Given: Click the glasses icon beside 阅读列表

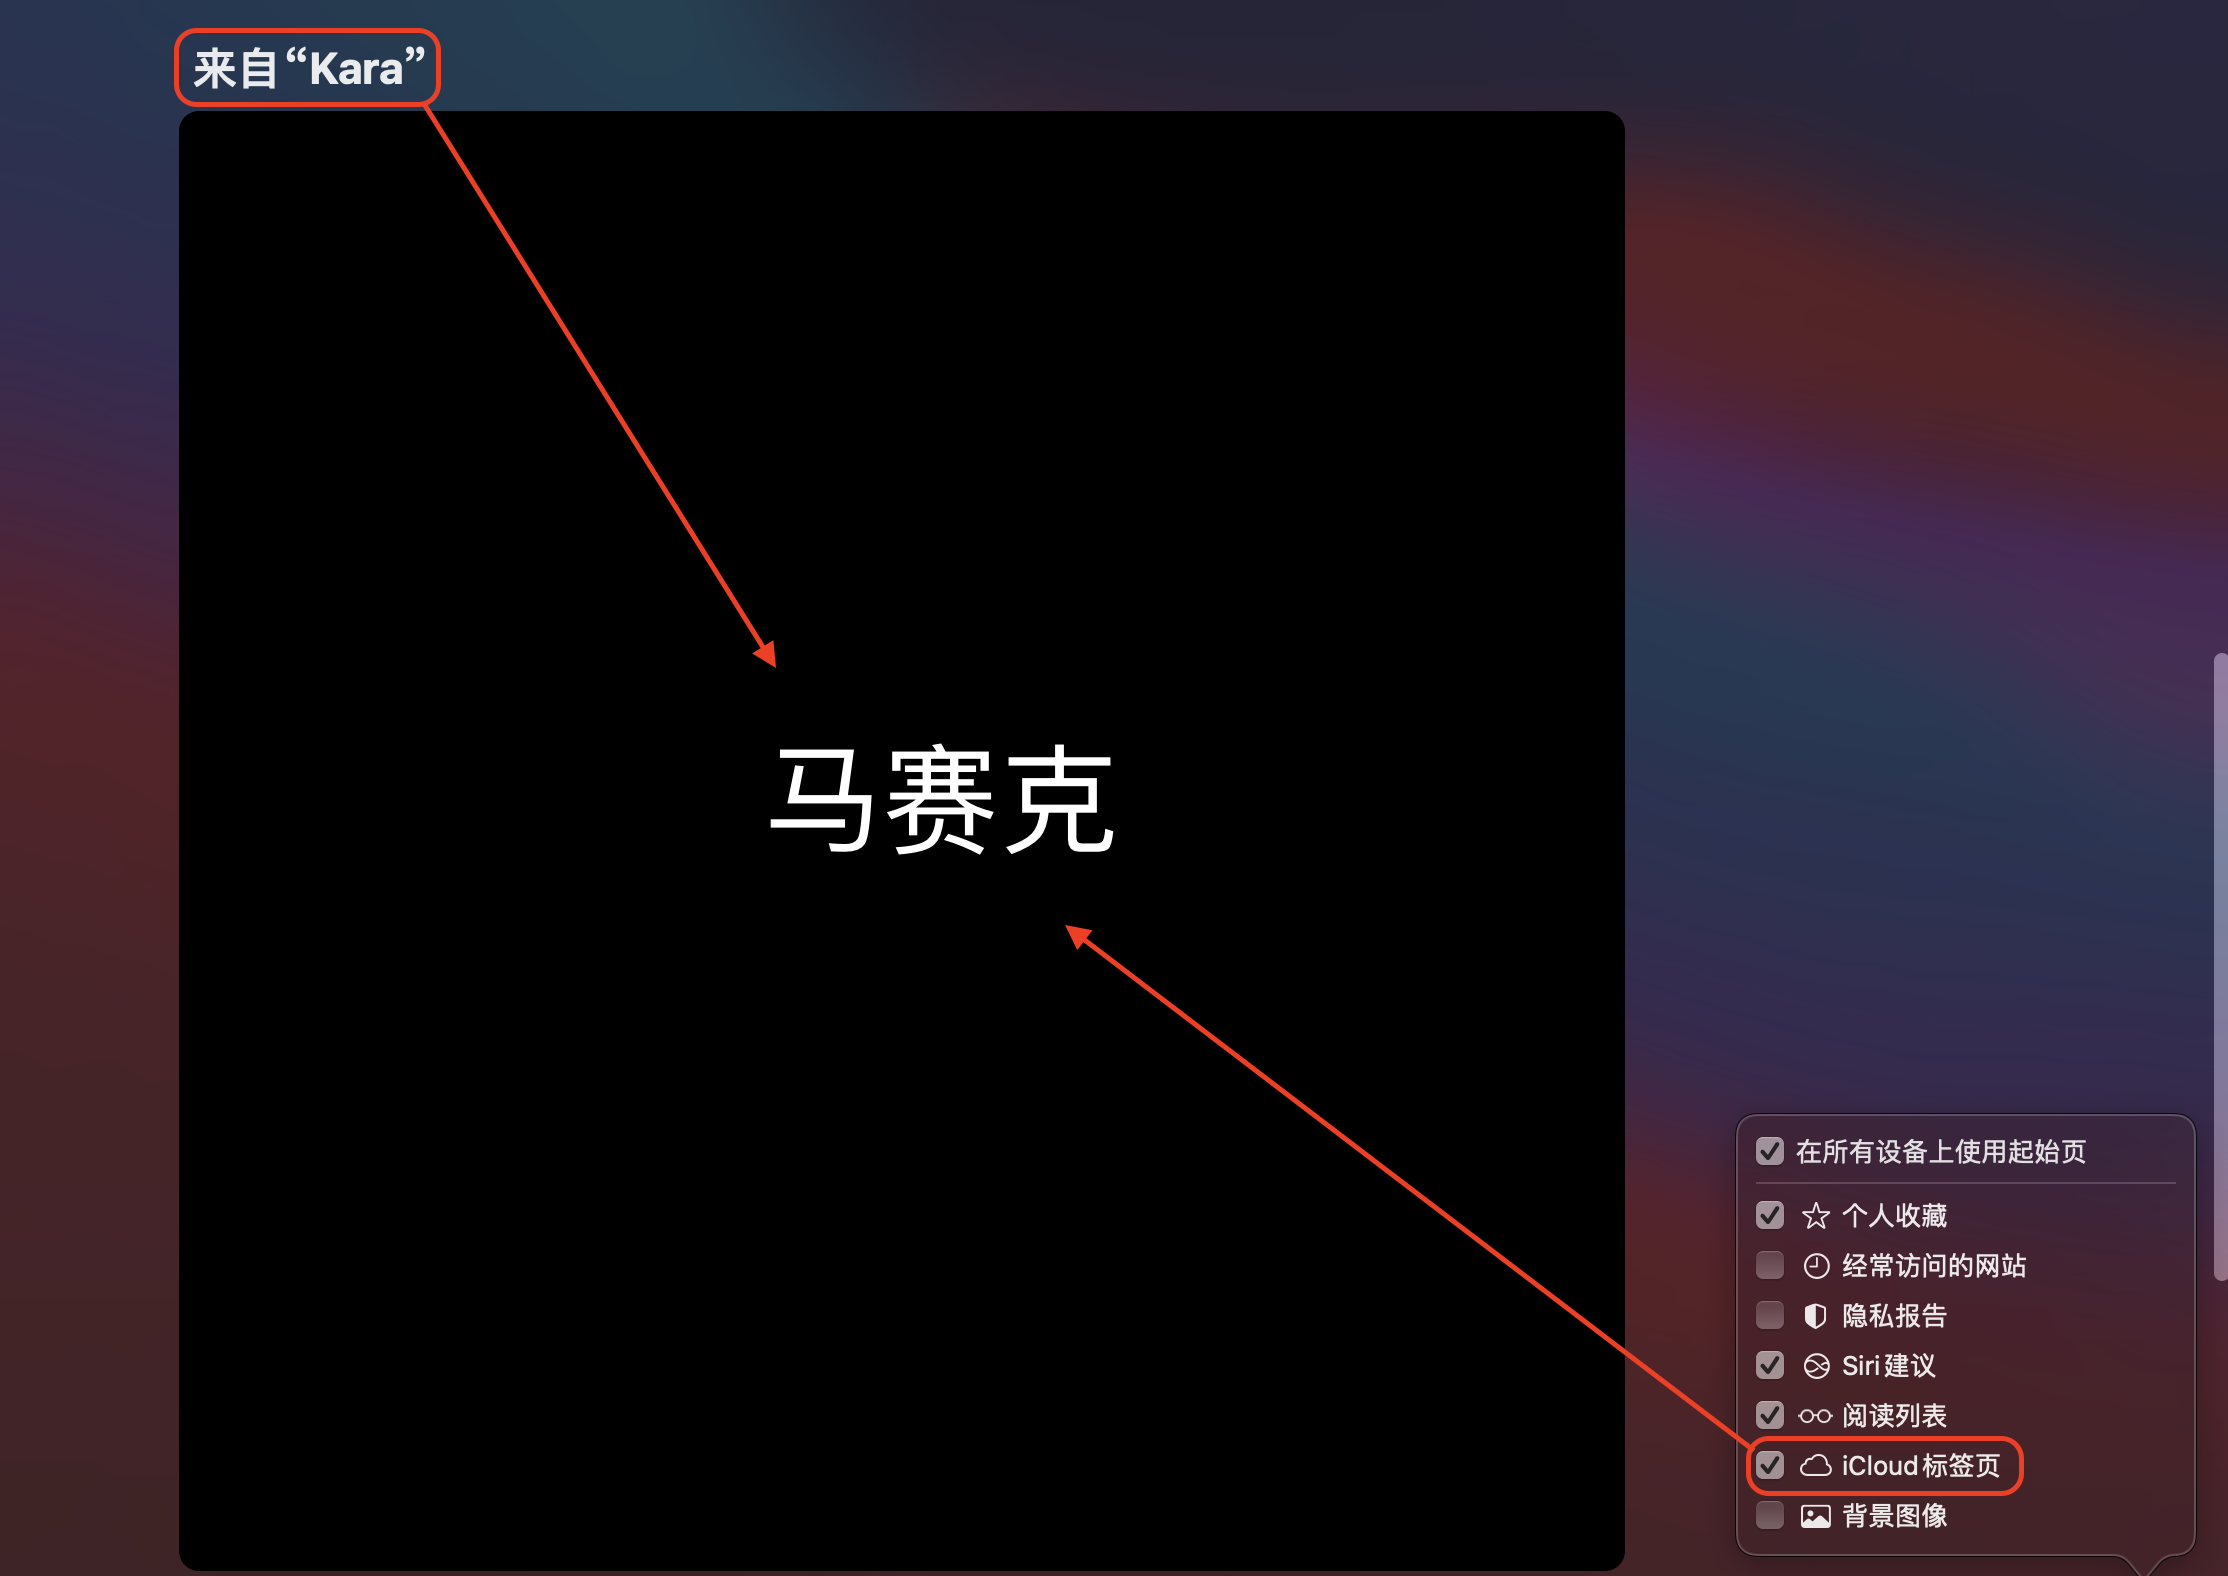Looking at the screenshot, I should 1815,1416.
